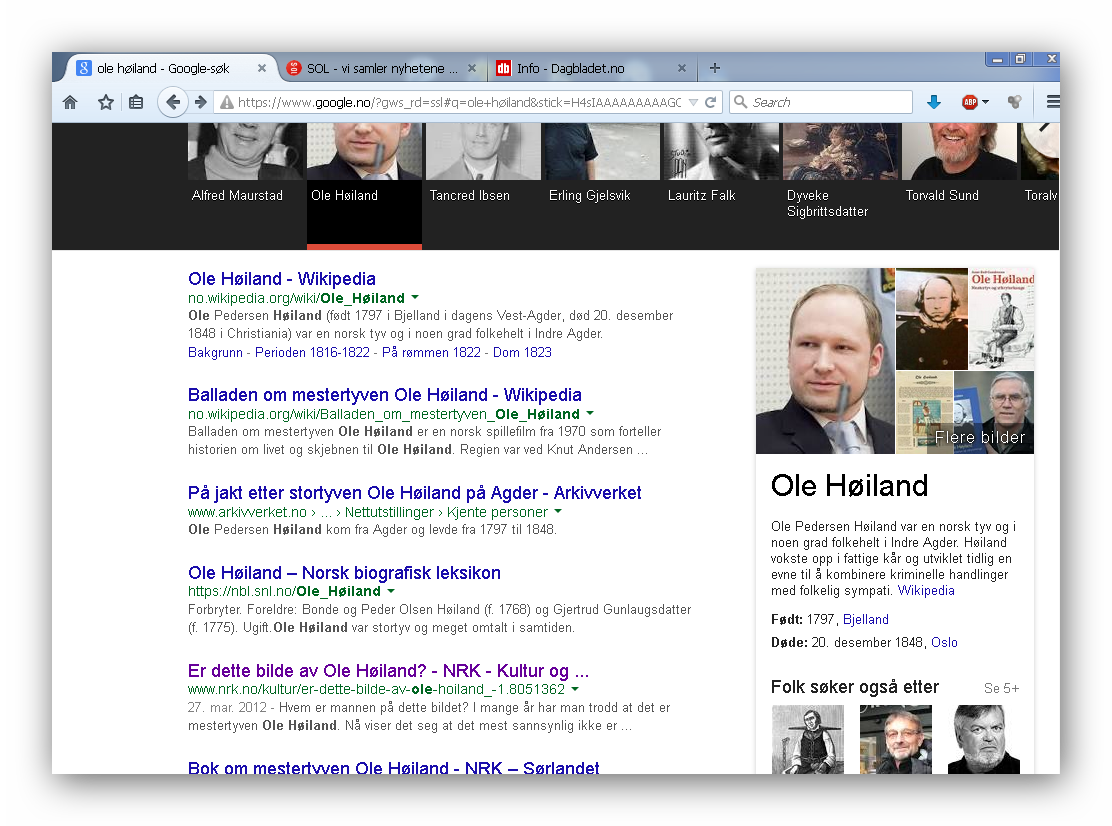
Task: Open the bookmarks list icon
Action: click(136, 102)
